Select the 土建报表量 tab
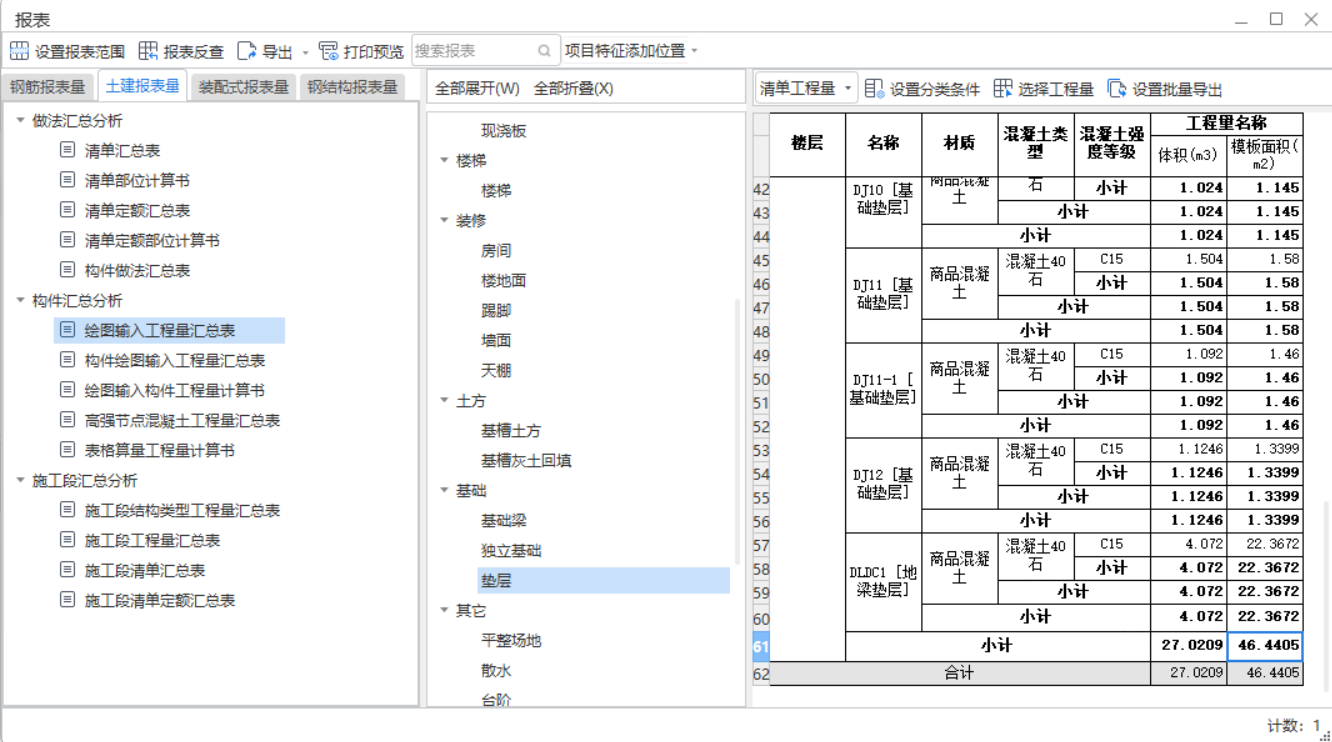This screenshot has width=1332, height=742. coord(142,86)
